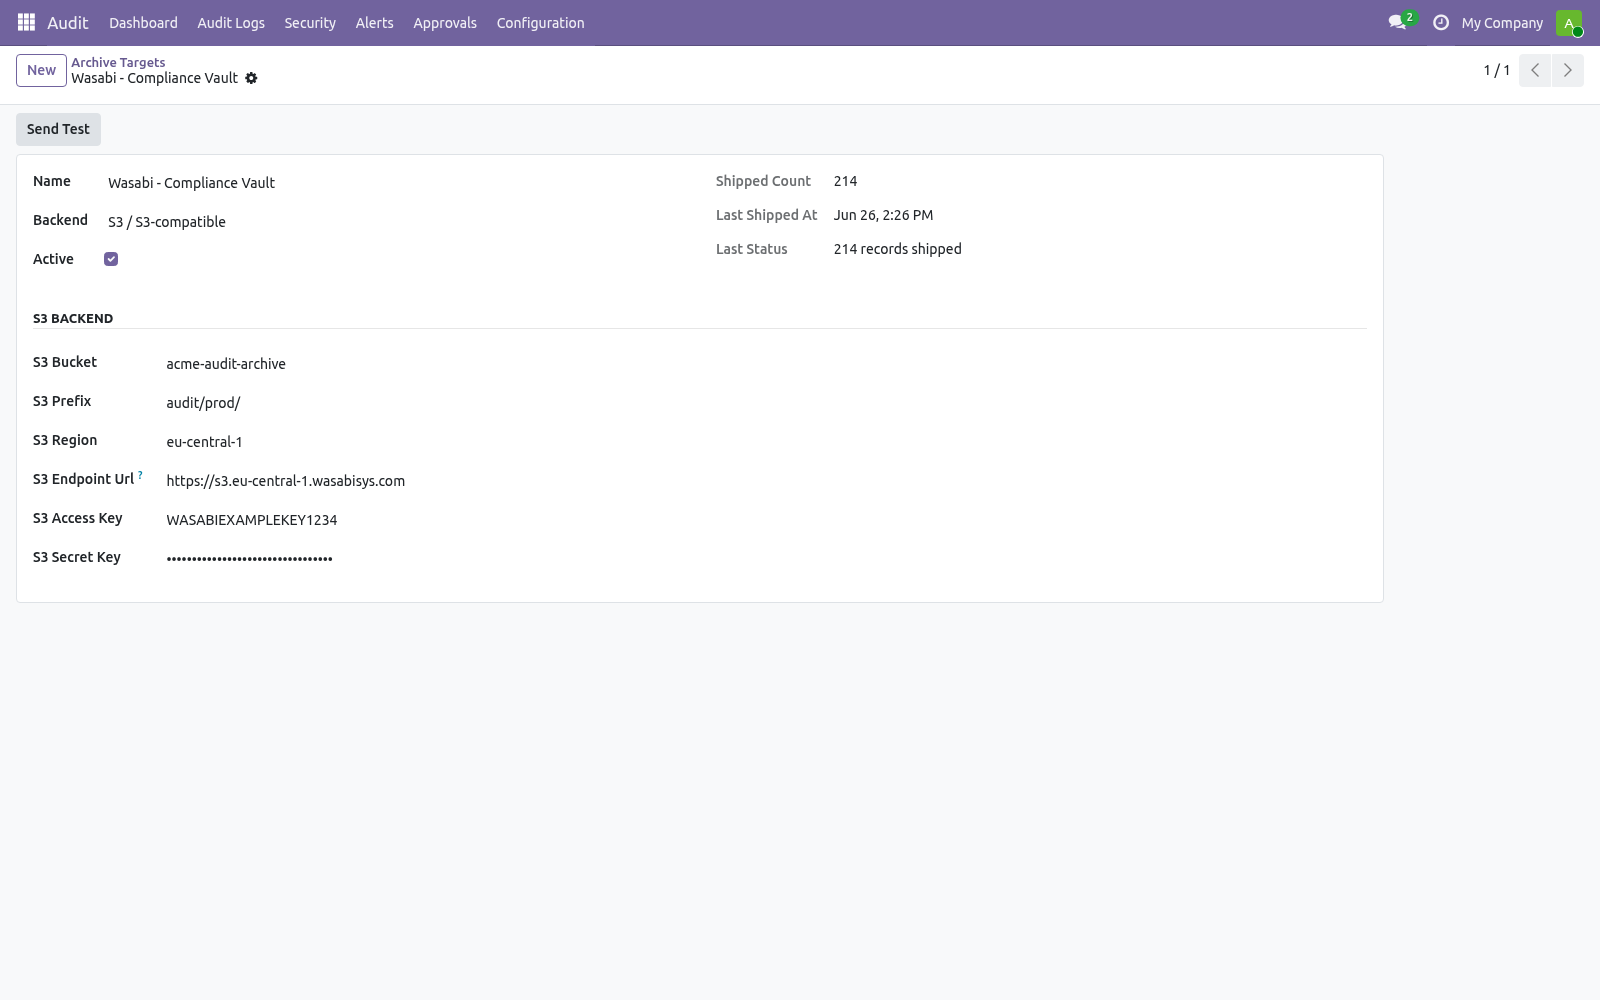Click the Last Status label
Image resolution: width=1600 pixels, height=1000 pixels.
pos(751,249)
